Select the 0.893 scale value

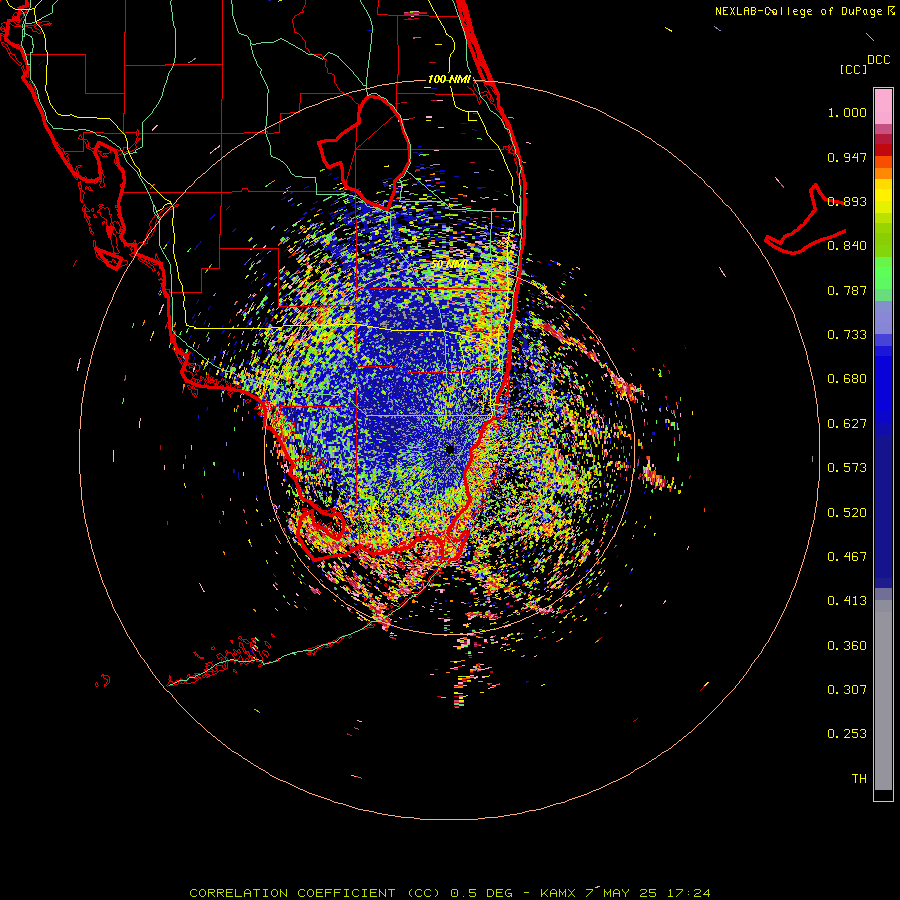[847, 201]
